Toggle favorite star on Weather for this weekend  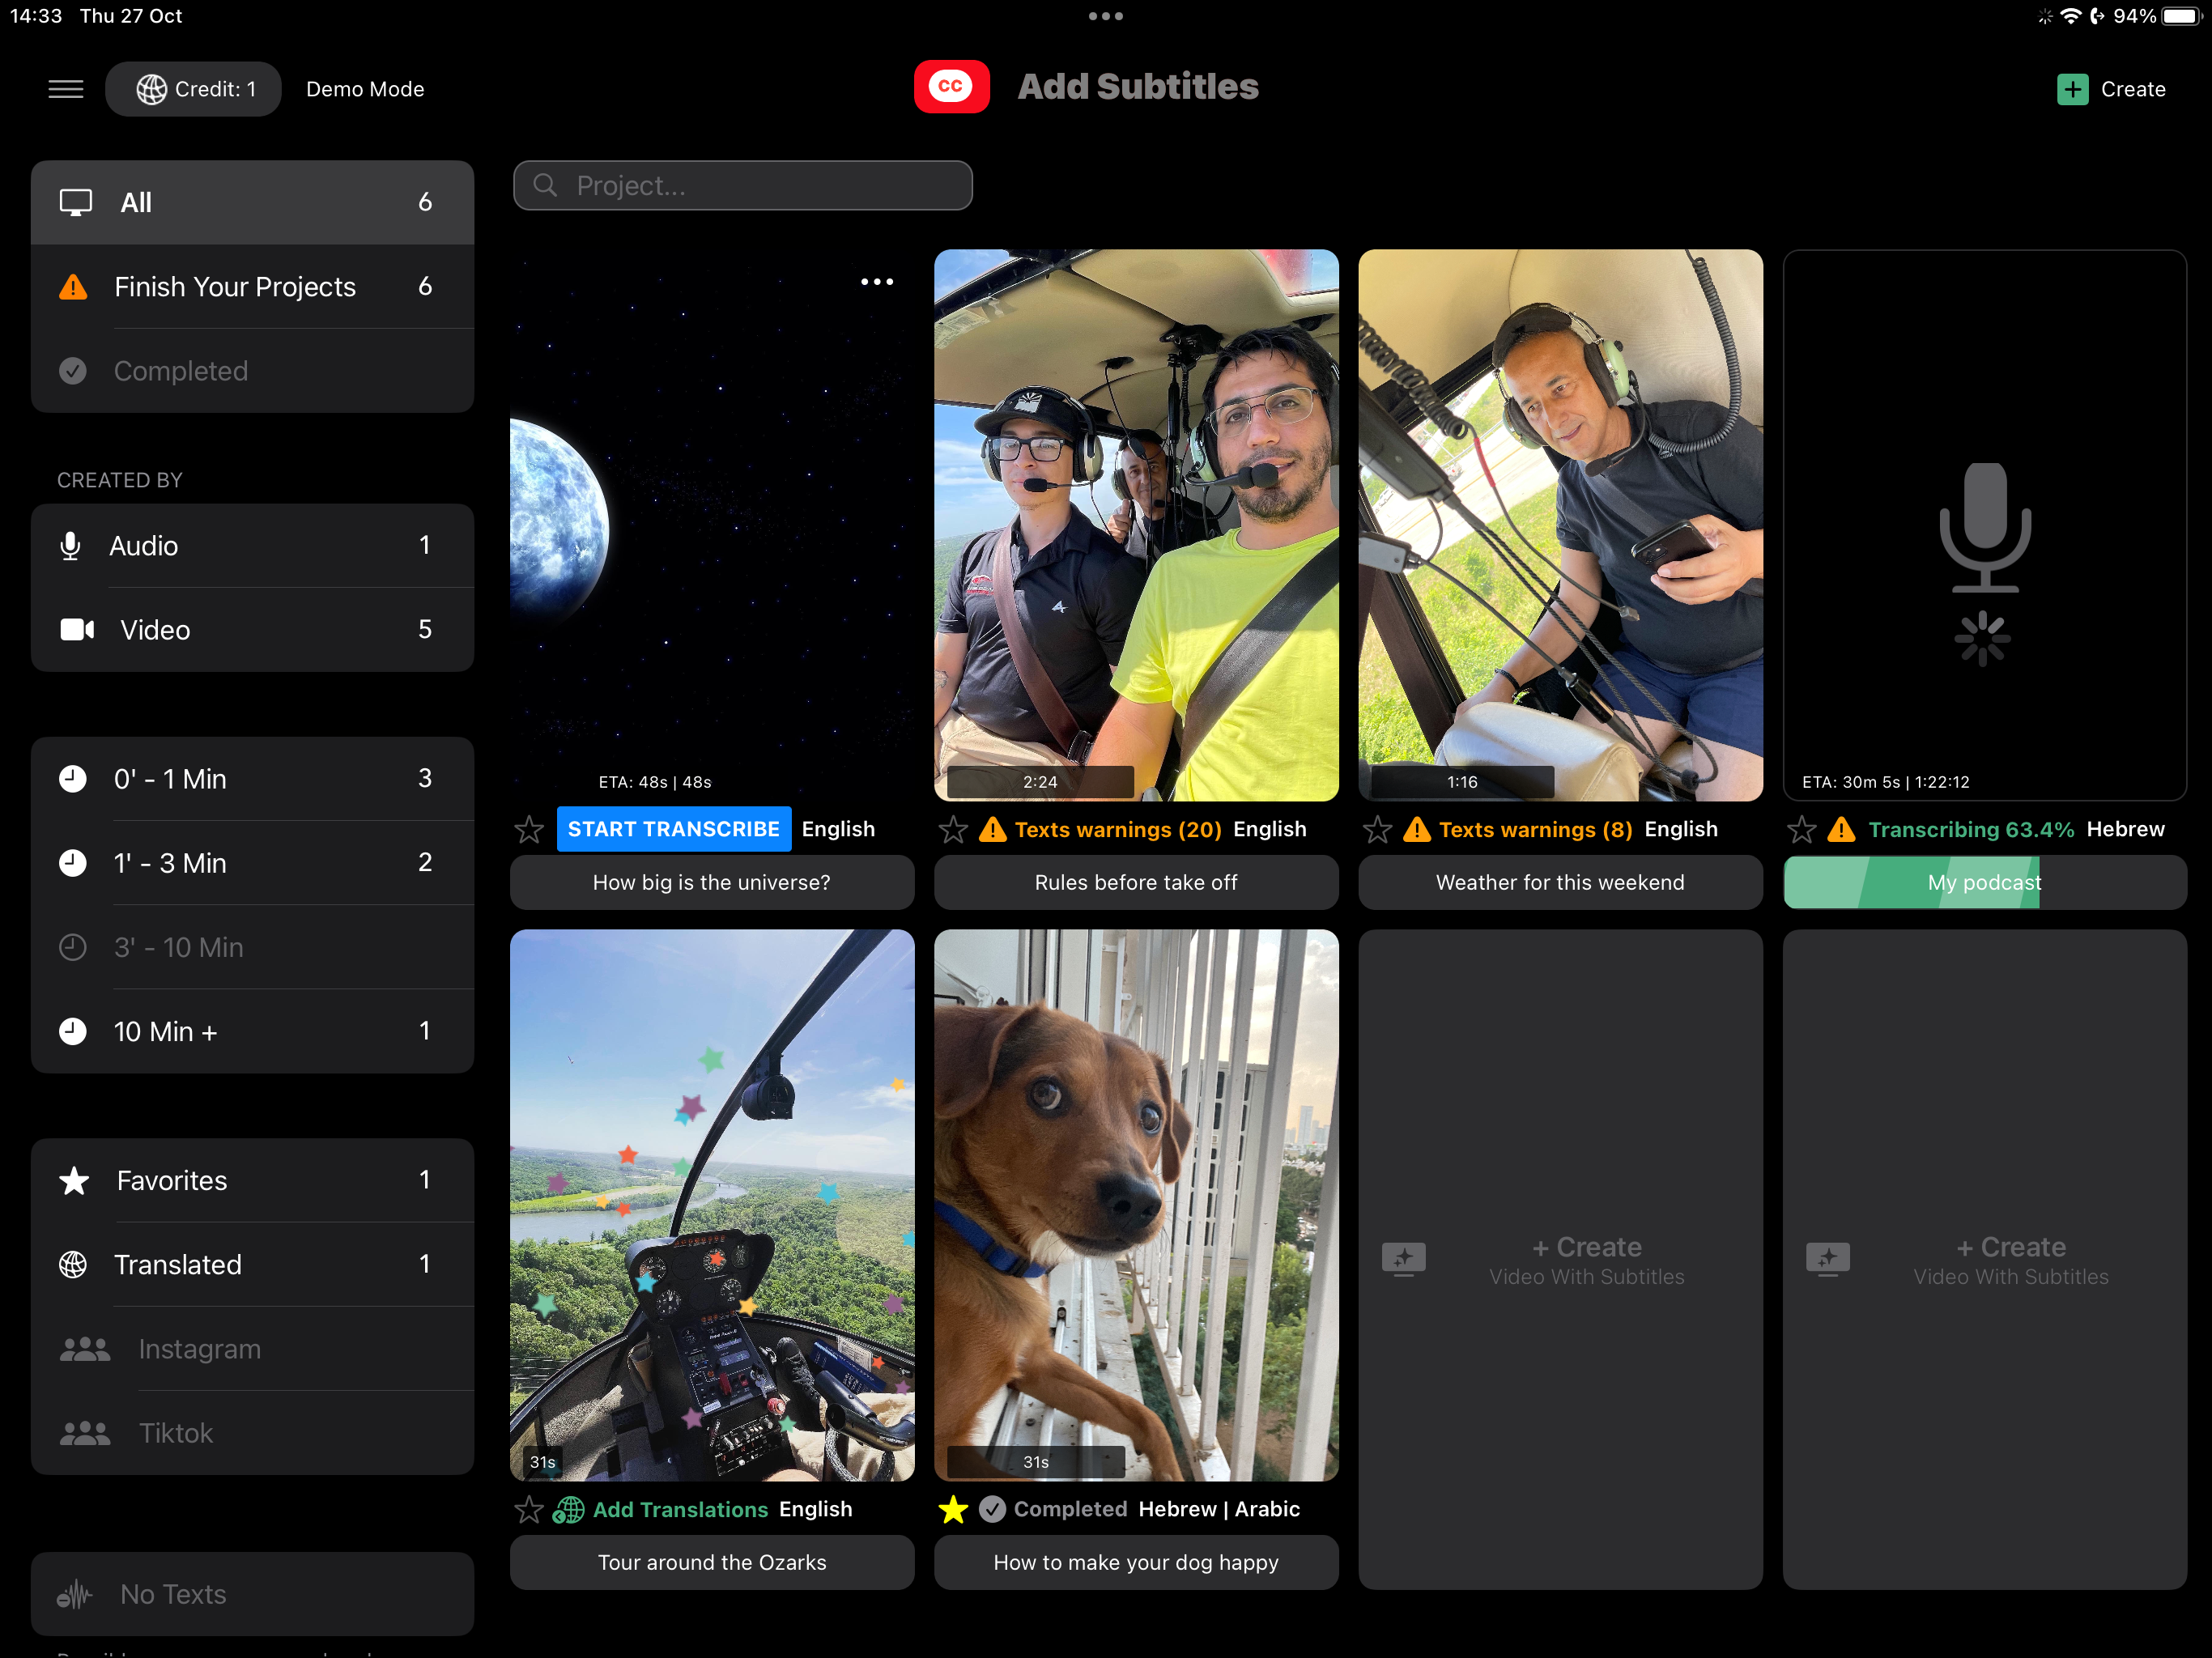point(1377,829)
